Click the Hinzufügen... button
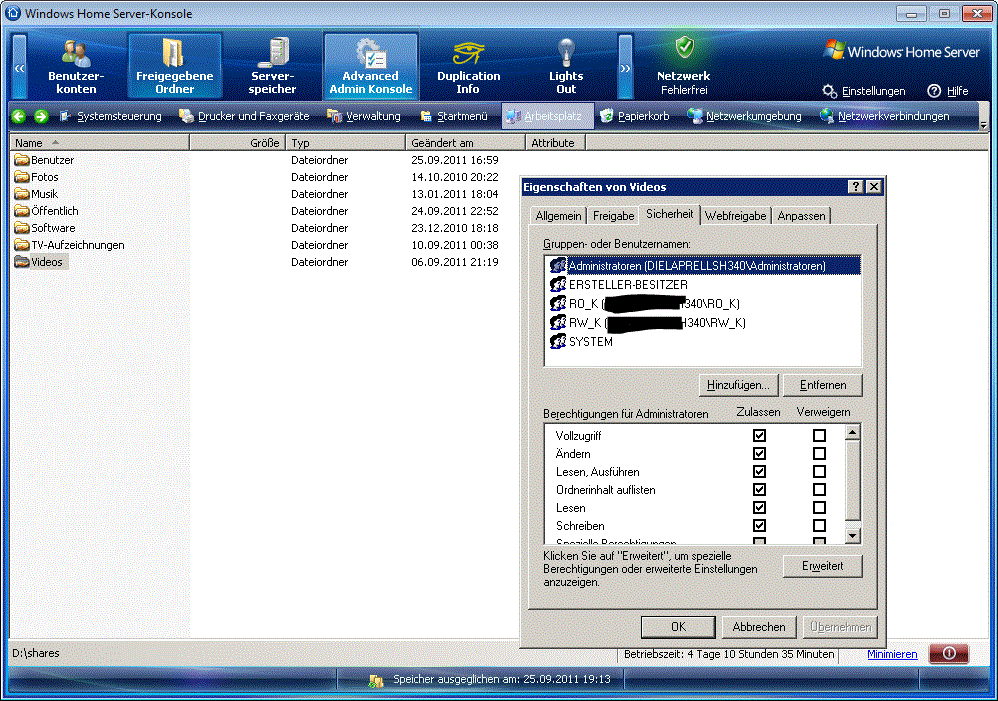 [738, 385]
